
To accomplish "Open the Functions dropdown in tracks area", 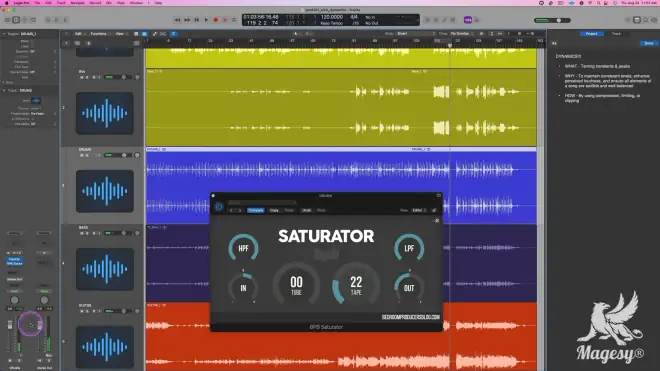I will point(100,34).
